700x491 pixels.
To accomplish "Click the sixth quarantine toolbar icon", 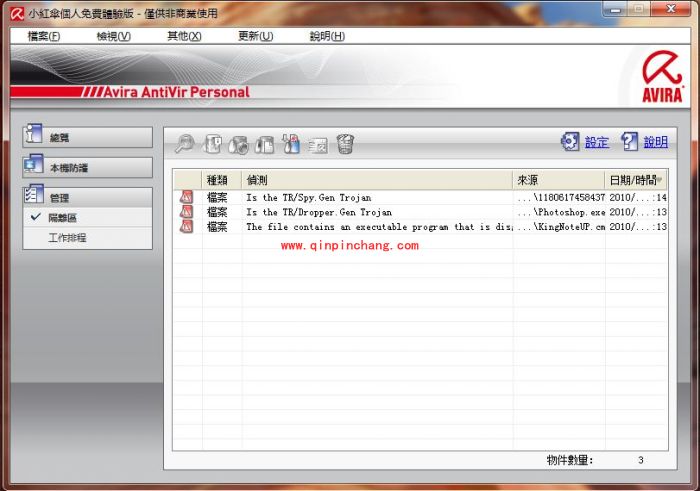I will tap(318, 144).
